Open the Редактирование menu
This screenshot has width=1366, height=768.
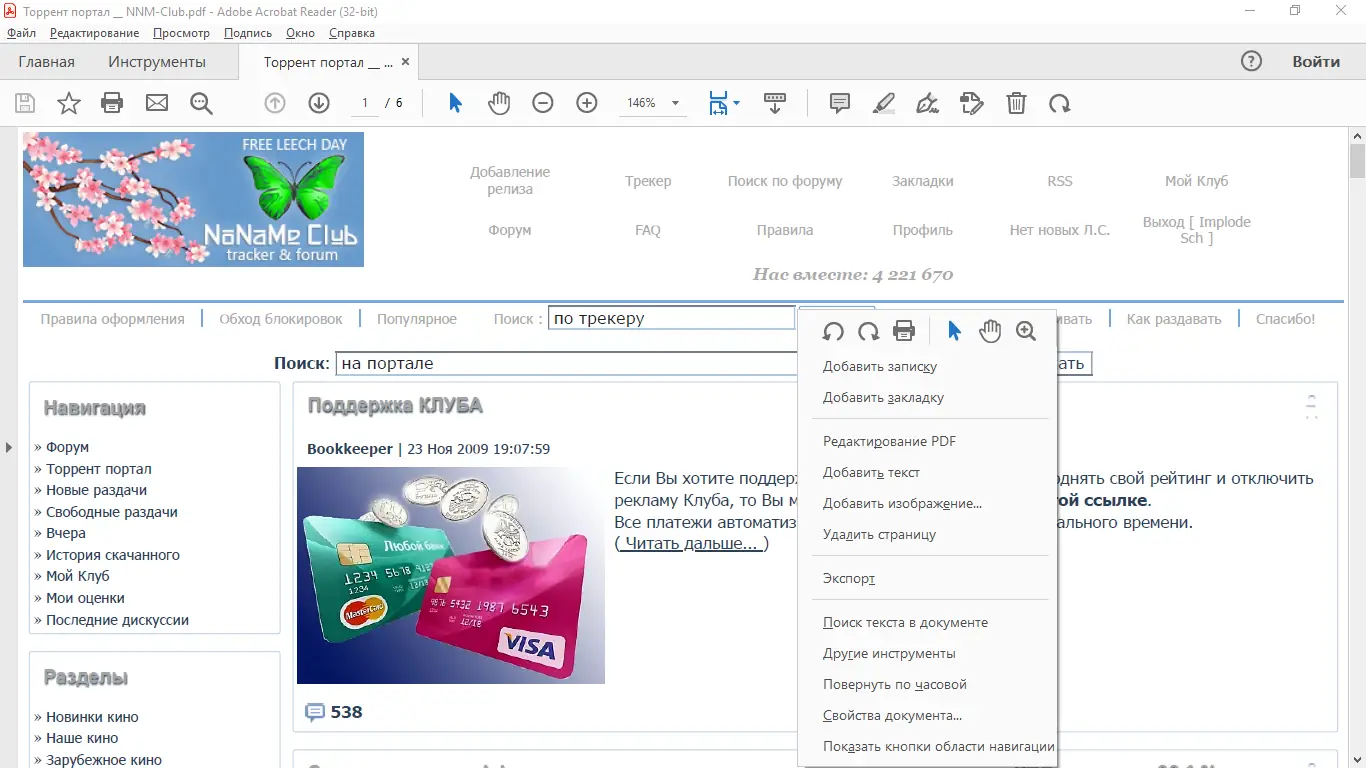[x=95, y=33]
